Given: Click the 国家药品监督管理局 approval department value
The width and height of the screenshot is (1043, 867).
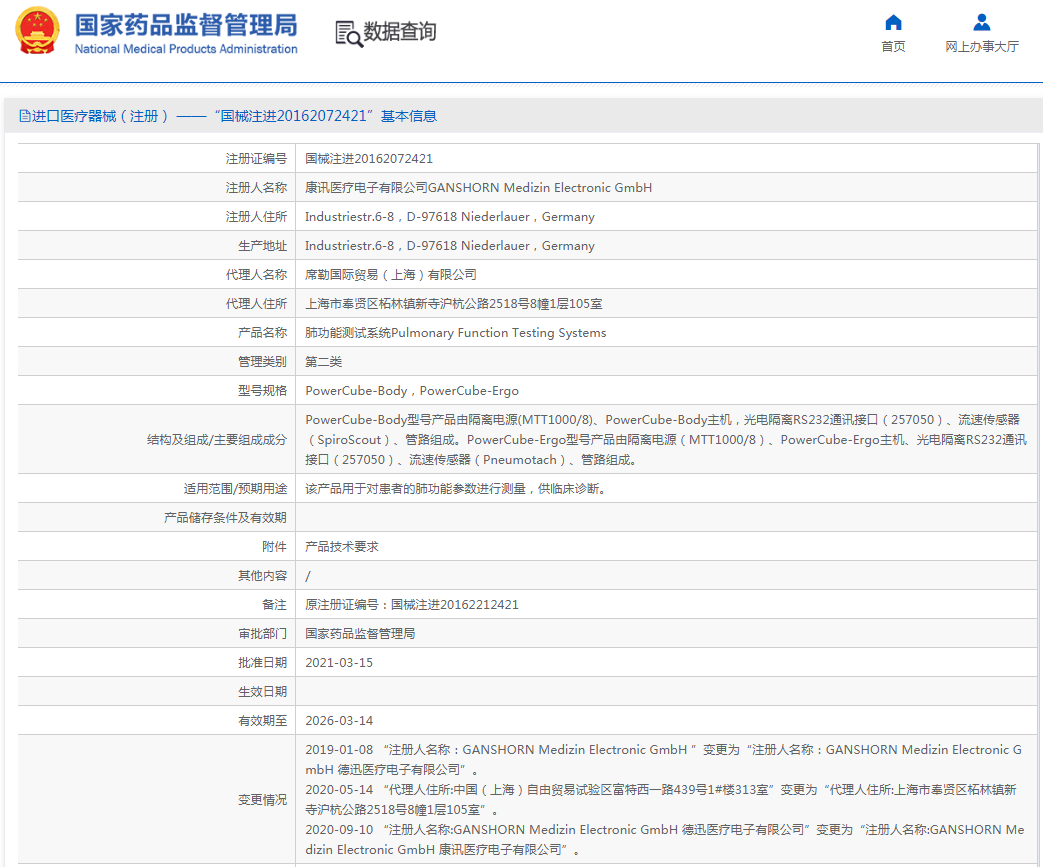Looking at the screenshot, I should point(360,633).
